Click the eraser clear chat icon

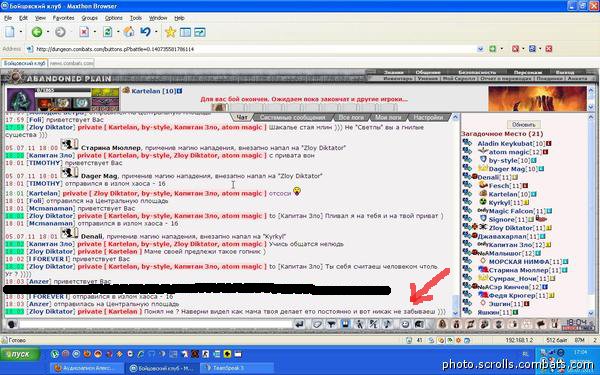[x=317, y=324]
